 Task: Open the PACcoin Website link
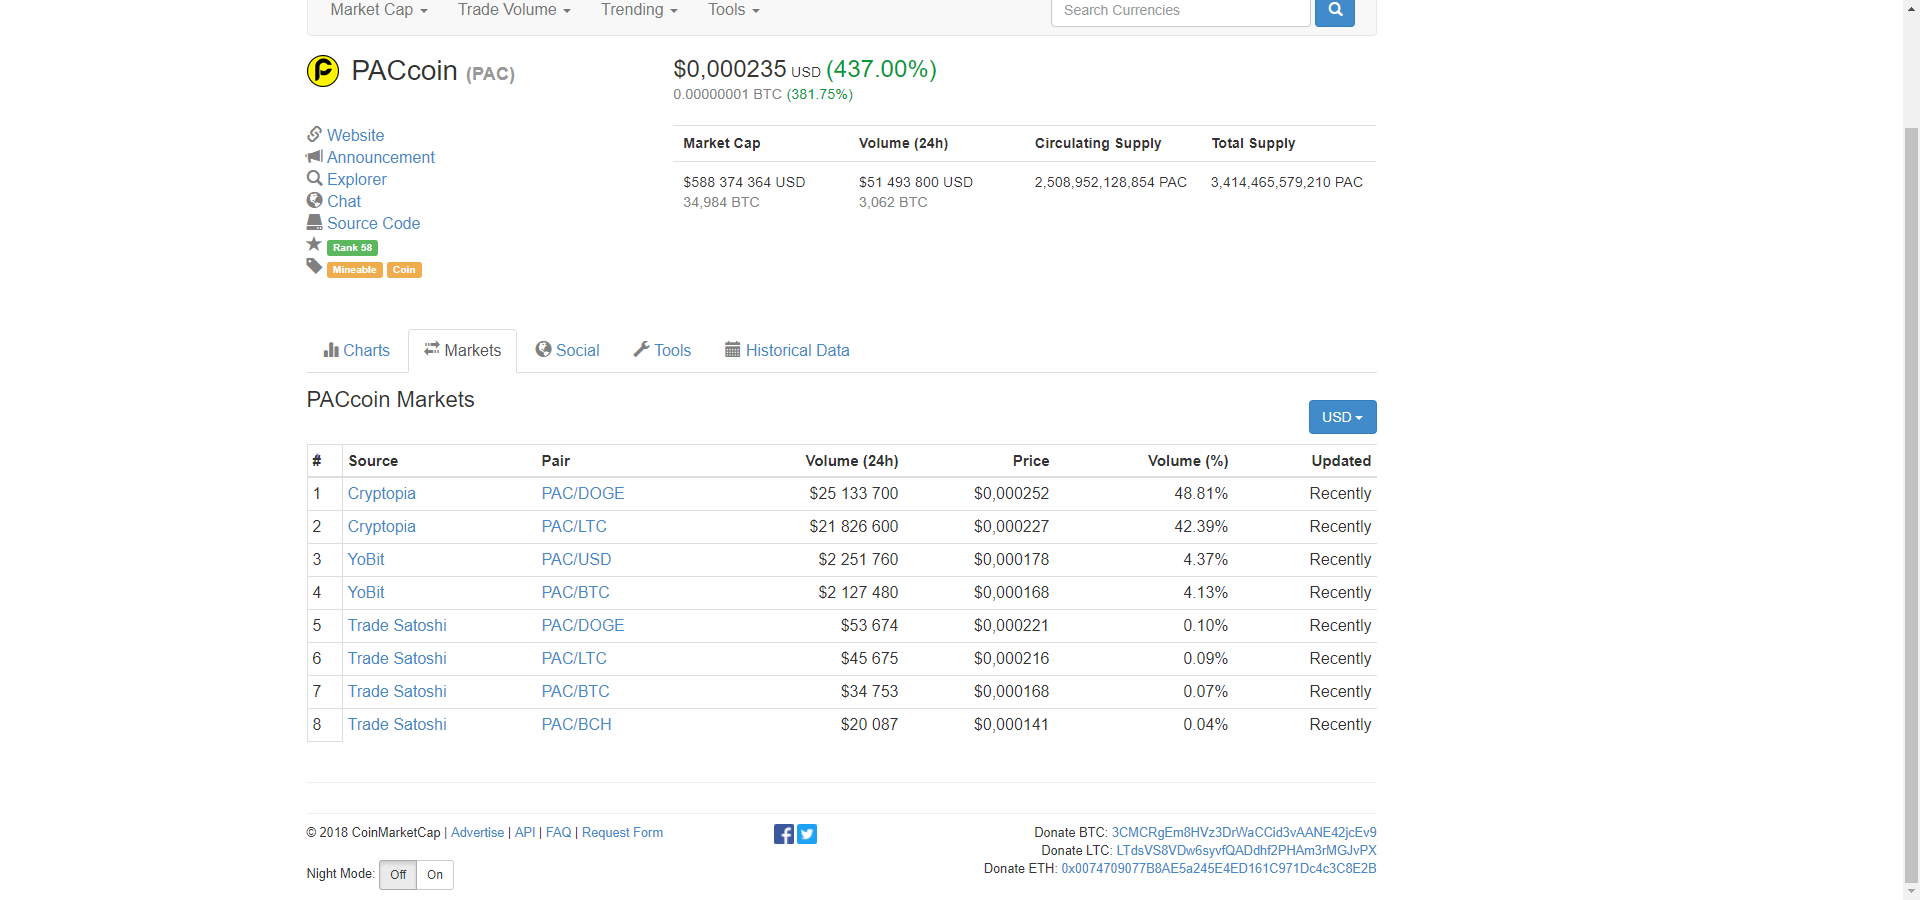click(x=355, y=135)
